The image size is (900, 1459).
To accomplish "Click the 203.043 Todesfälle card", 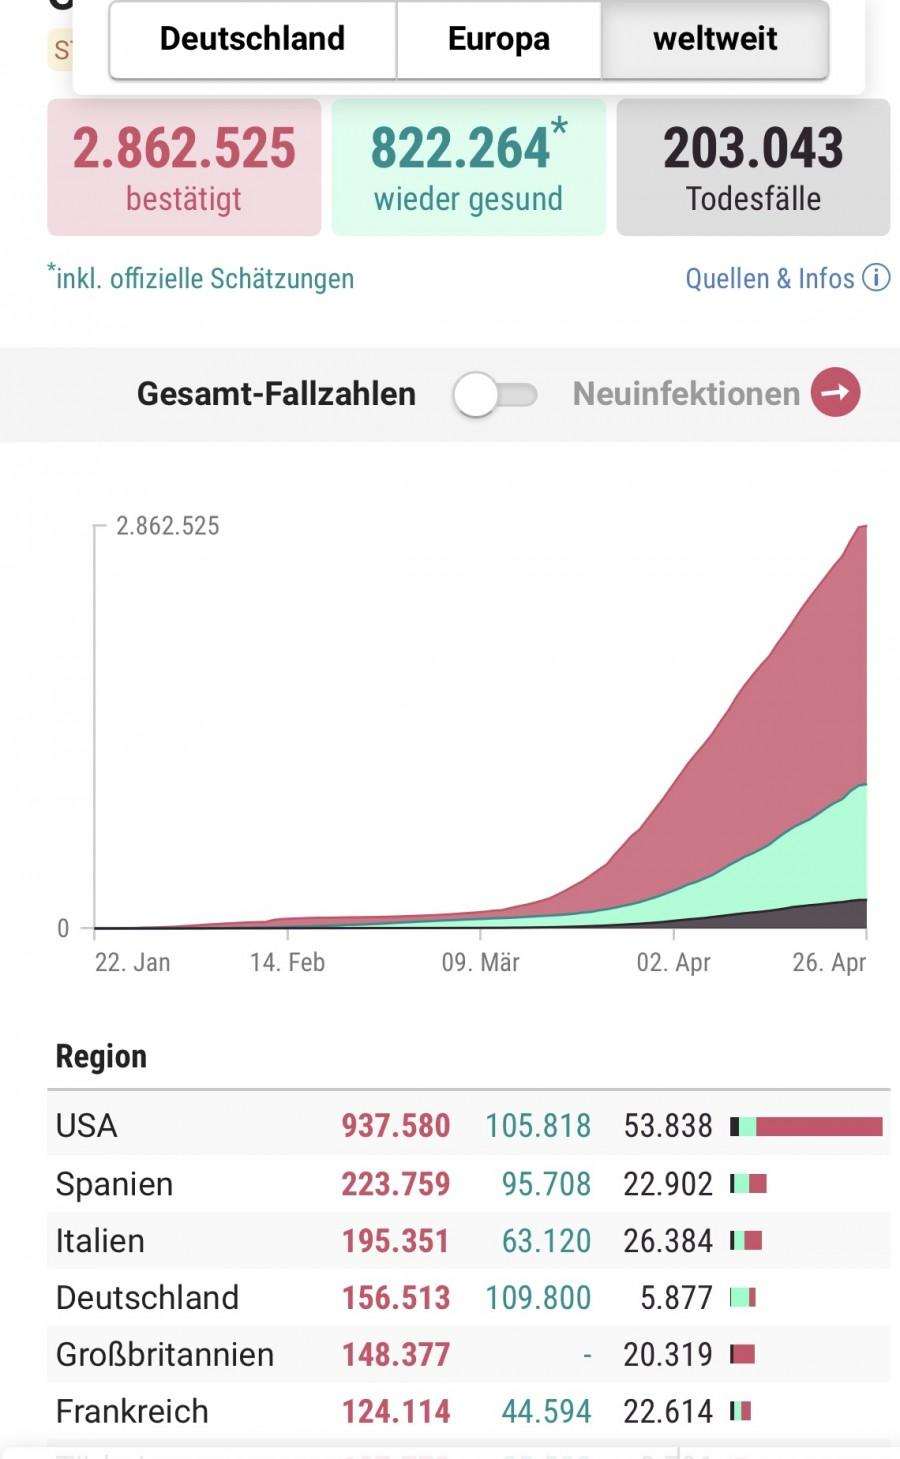I will pos(753,167).
